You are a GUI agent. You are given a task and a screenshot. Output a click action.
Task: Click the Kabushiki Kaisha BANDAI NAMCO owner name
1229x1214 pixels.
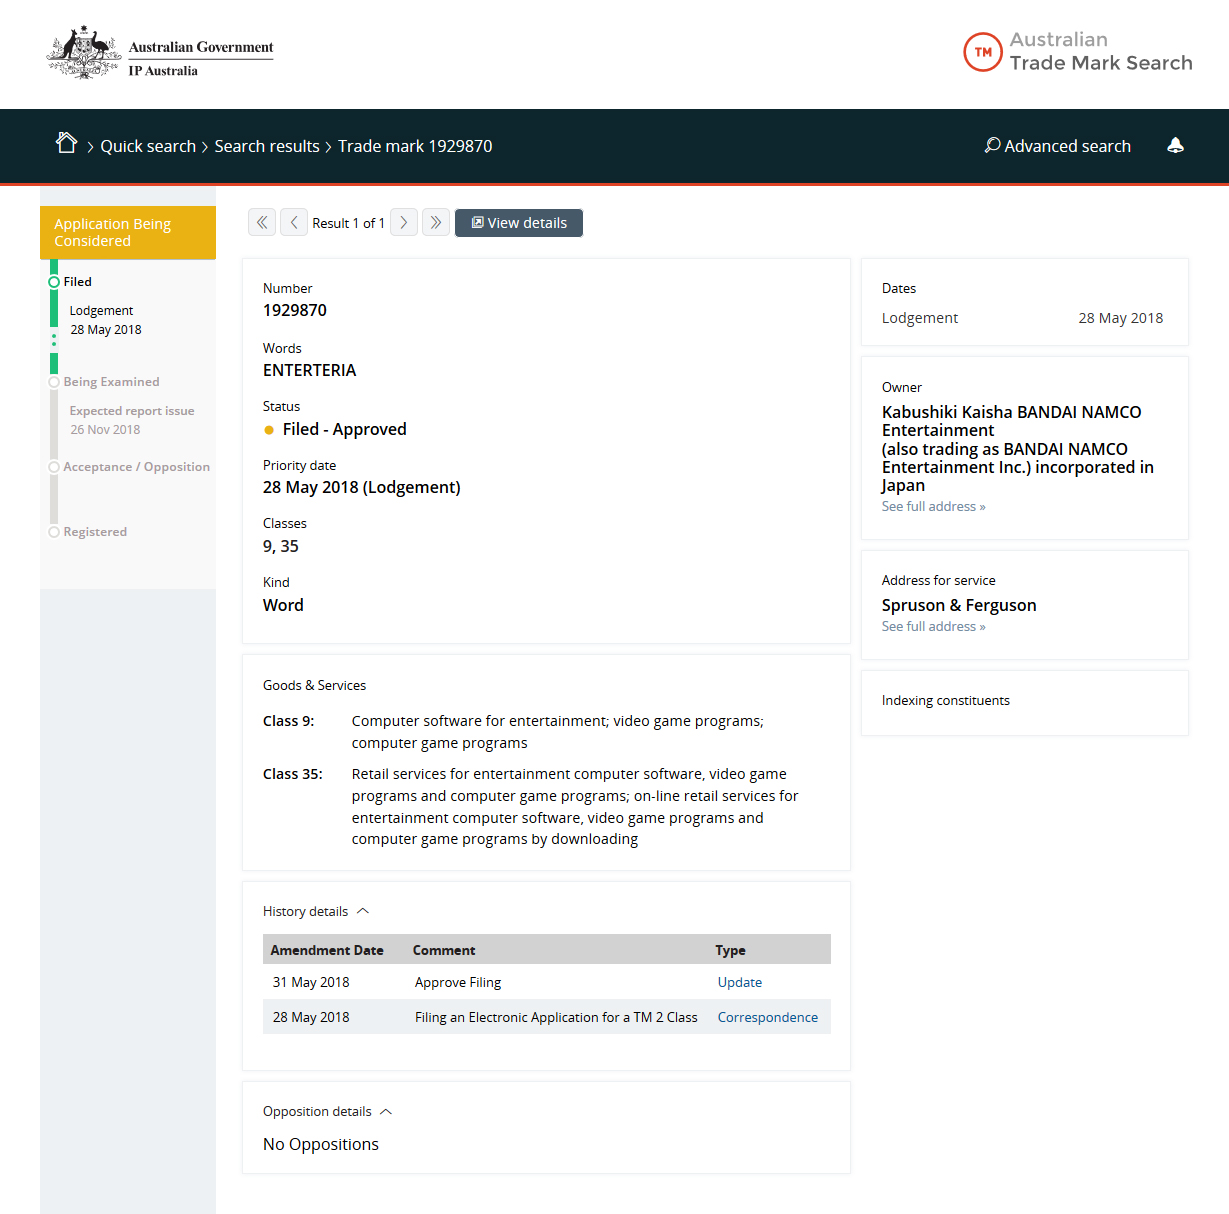click(x=1017, y=449)
